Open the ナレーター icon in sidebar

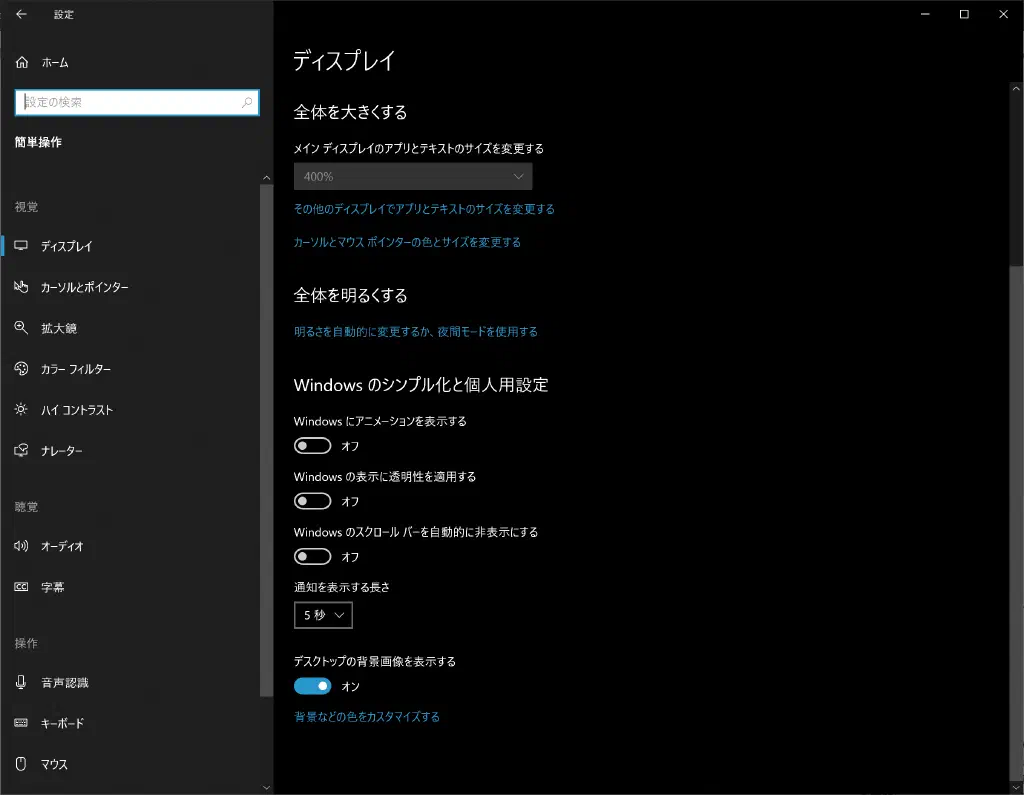tap(22, 451)
